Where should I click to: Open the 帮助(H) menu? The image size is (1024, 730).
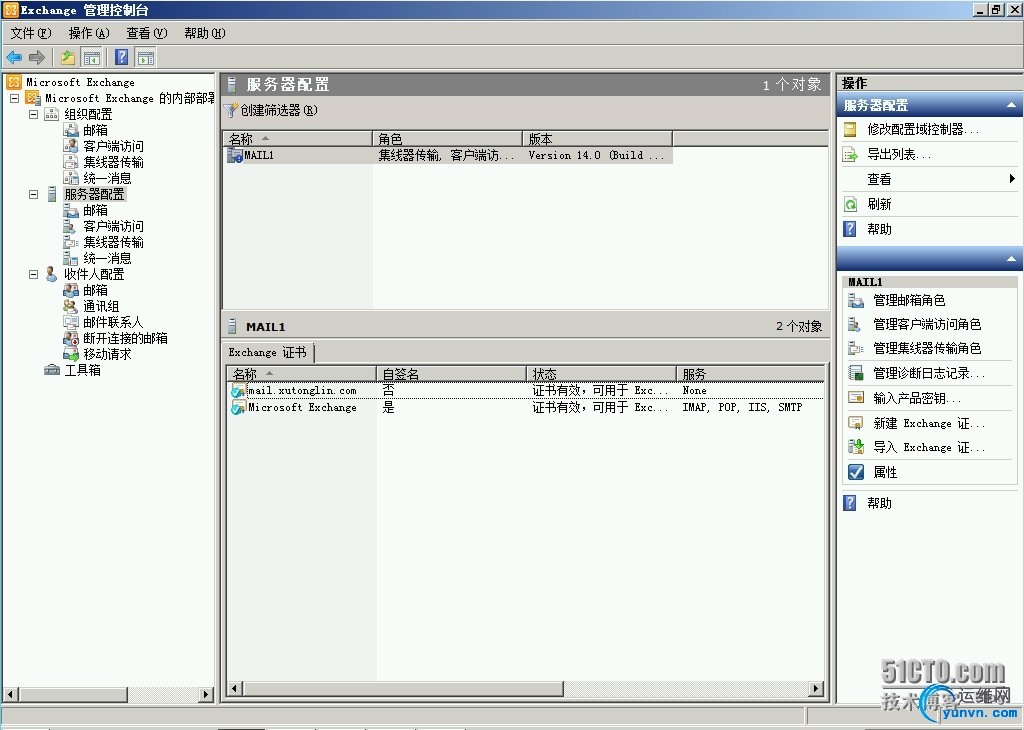[204, 33]
